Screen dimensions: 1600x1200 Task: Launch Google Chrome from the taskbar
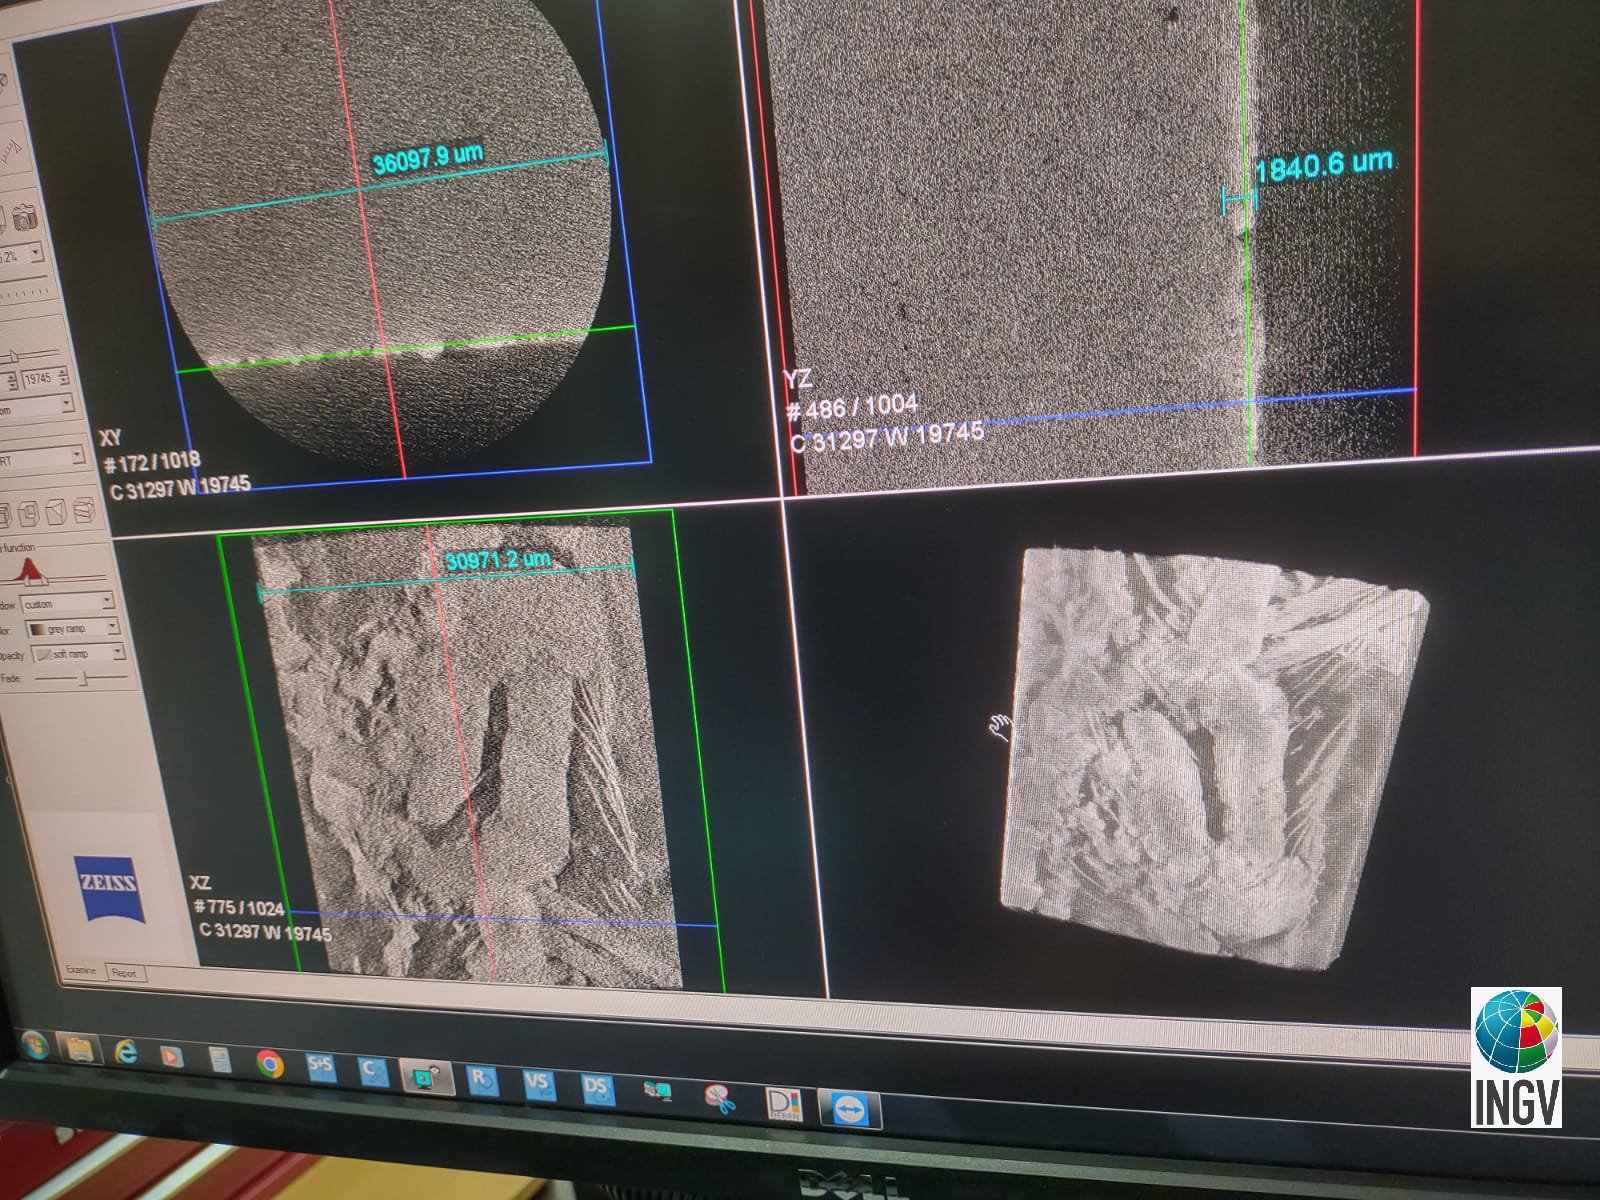[269, 1064]
